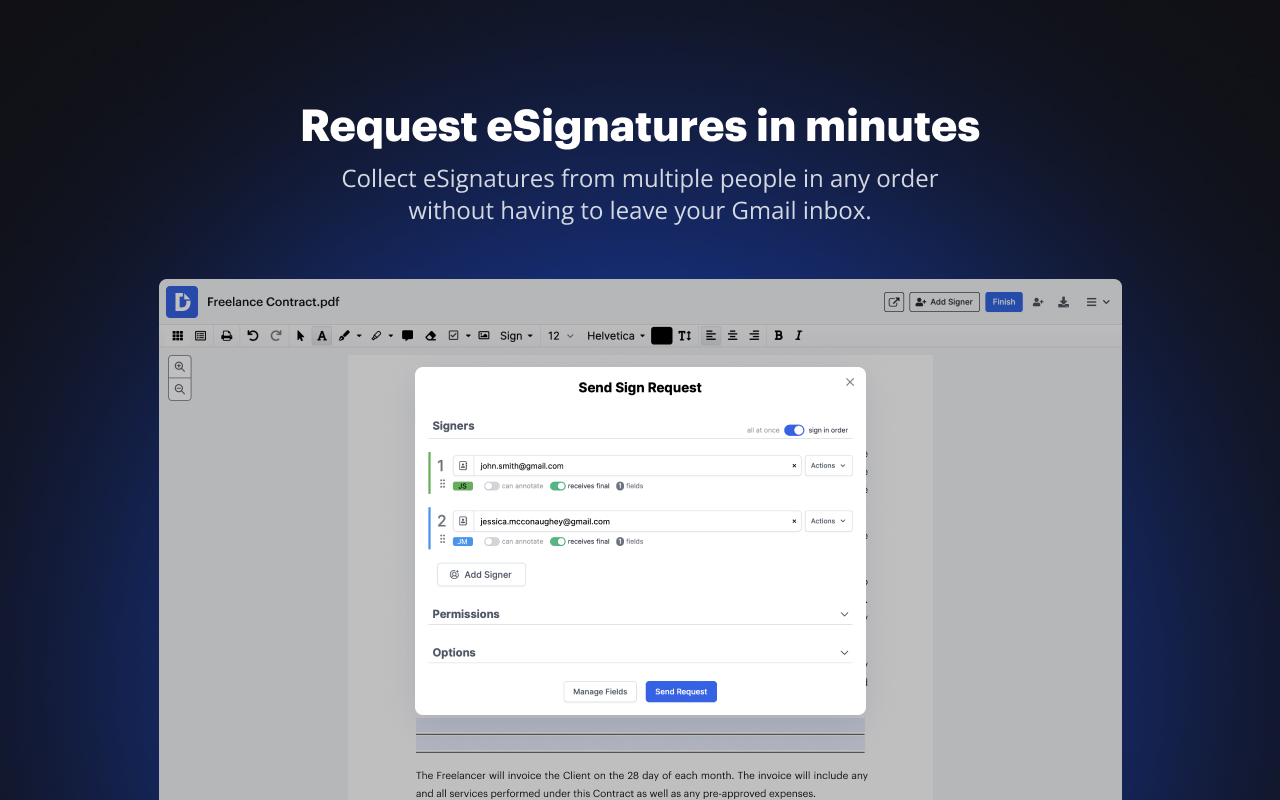Open the Helvetica font dropdown

[616, 336]
